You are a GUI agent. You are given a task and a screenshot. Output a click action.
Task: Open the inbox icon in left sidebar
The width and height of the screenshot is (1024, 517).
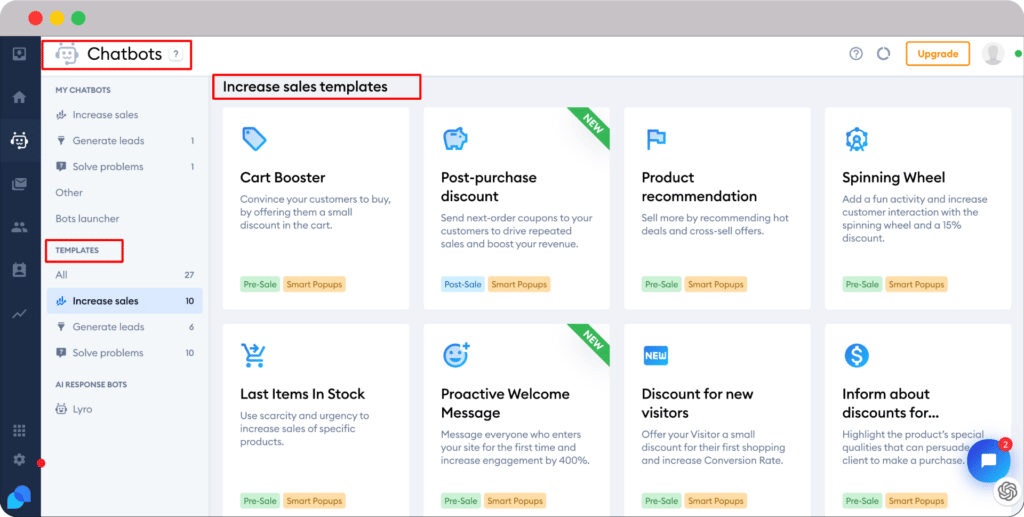coord(19,54)
